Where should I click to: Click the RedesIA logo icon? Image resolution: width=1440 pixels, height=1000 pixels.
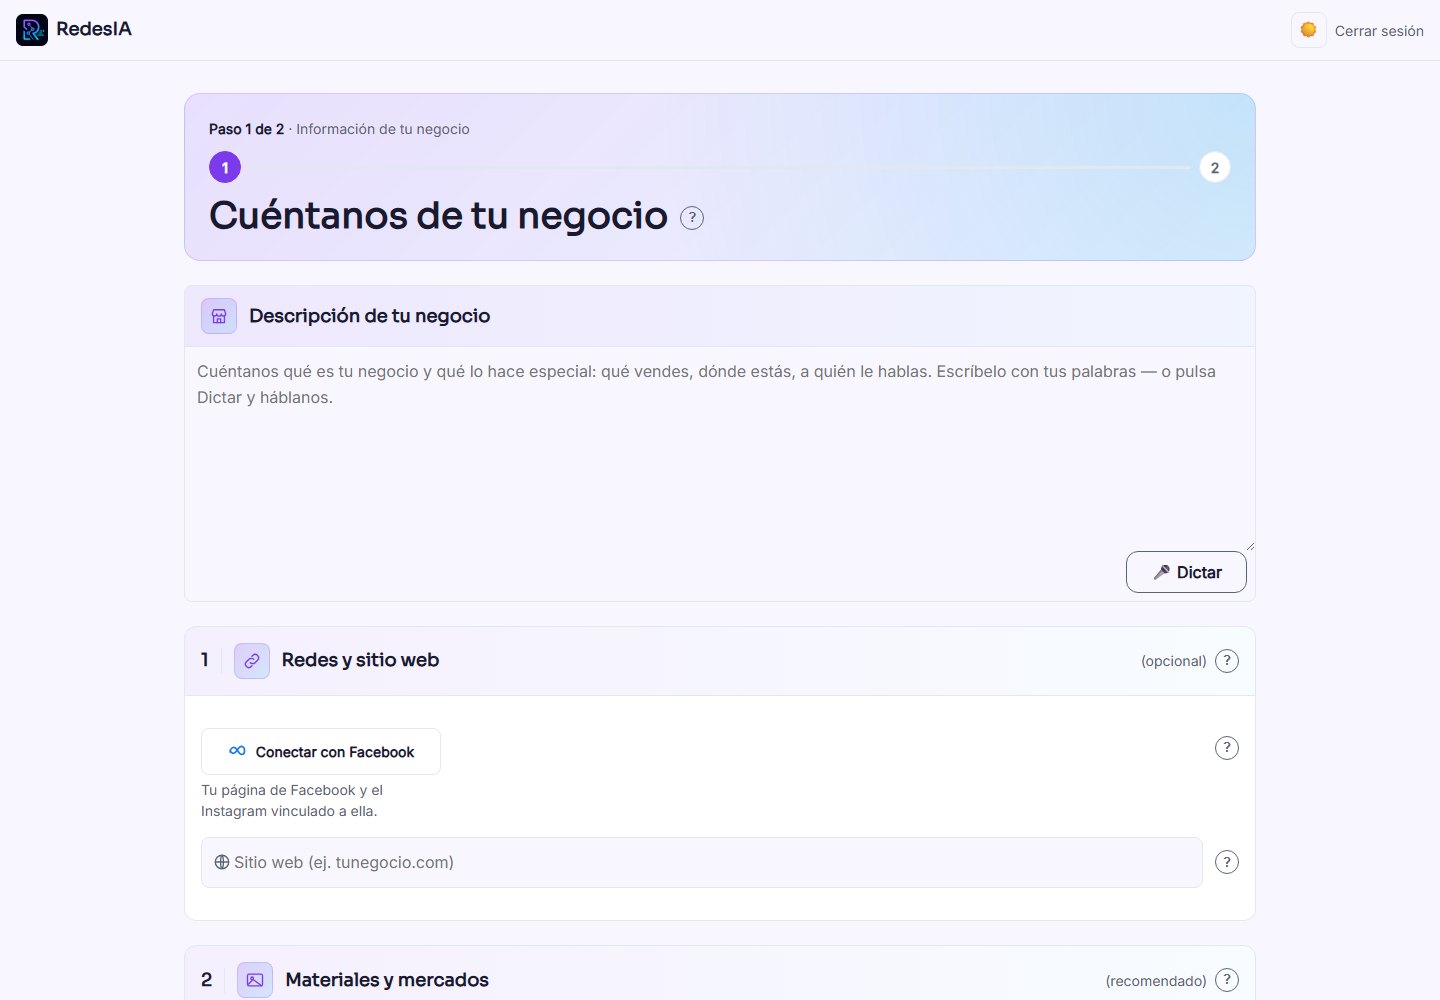click(32, 30)
